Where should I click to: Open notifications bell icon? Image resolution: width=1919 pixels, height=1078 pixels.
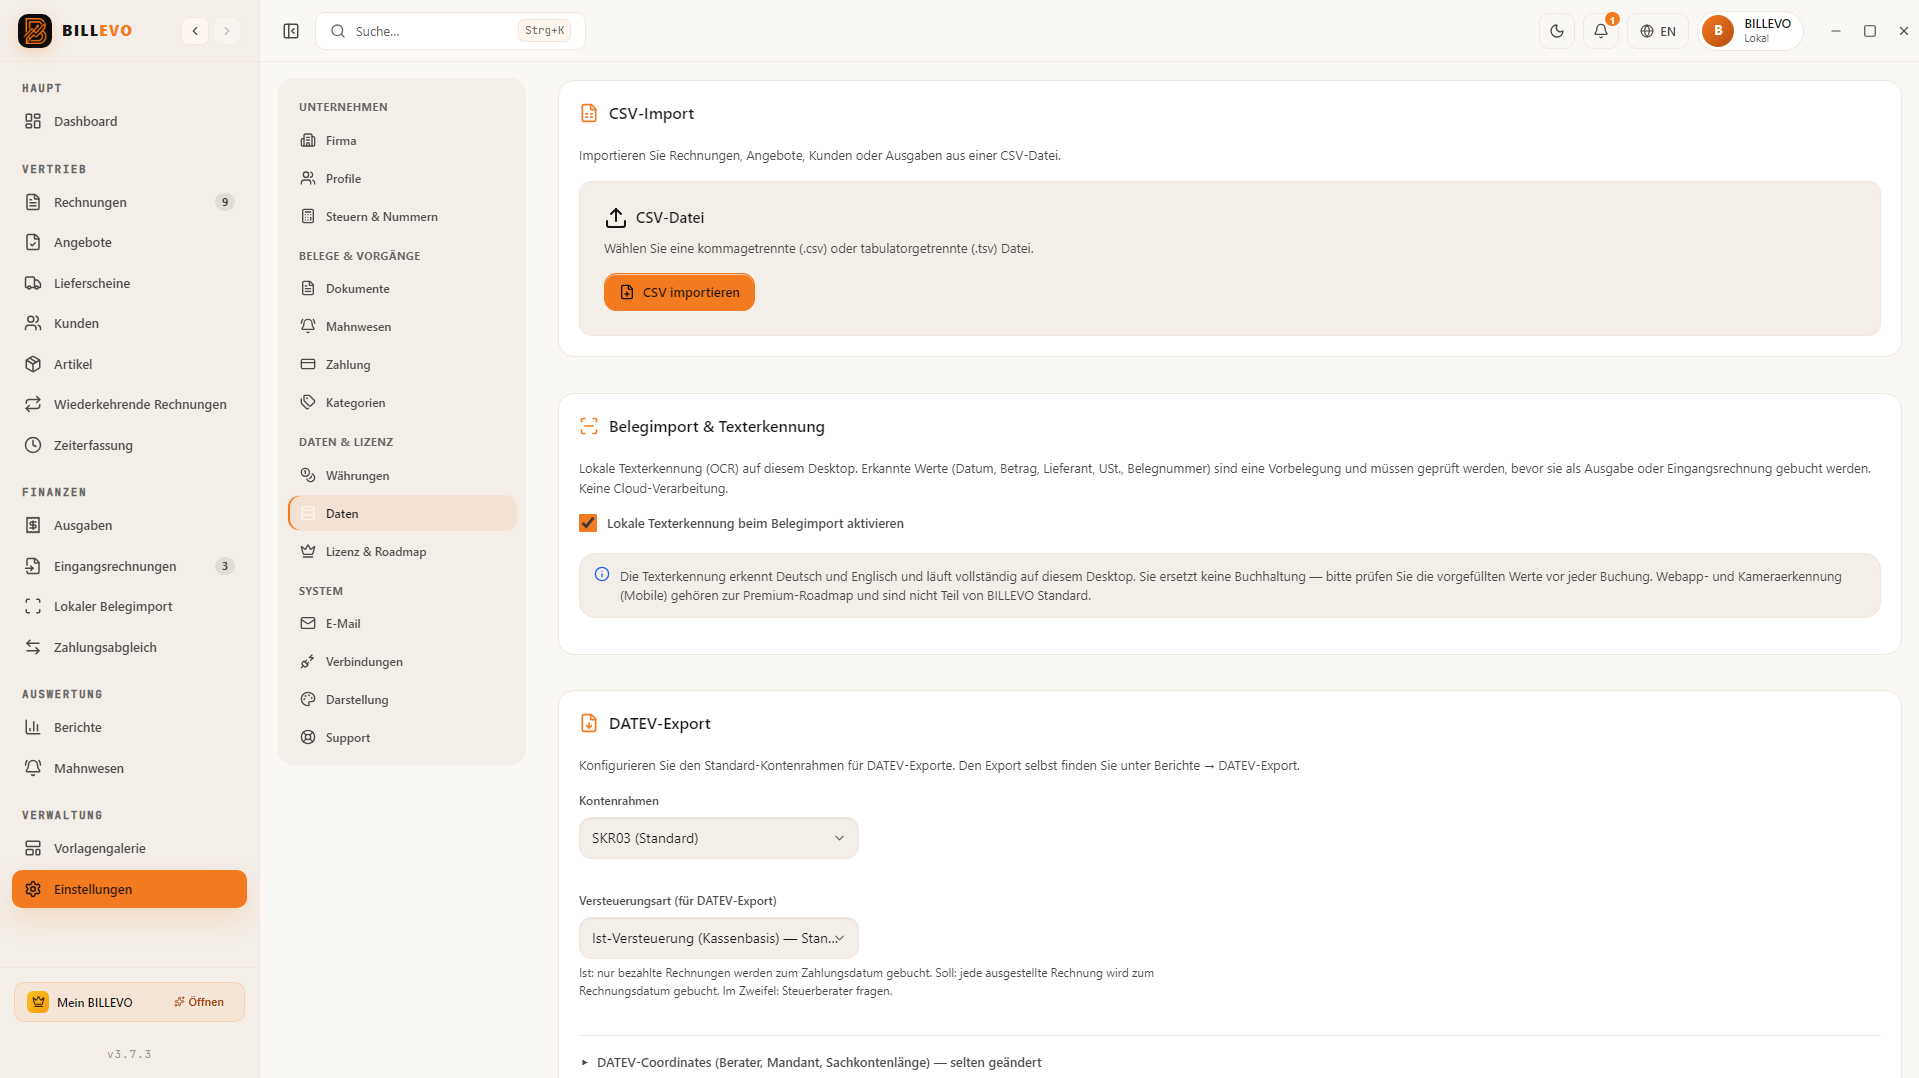tap(1601, 31)
